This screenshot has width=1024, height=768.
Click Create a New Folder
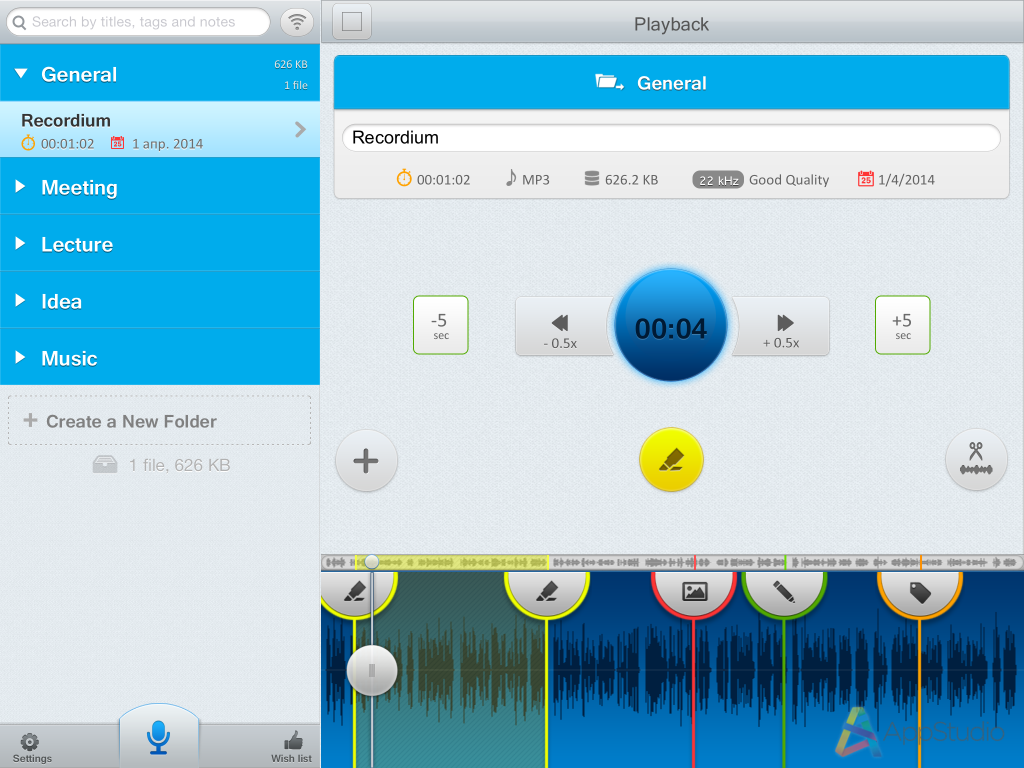pos(159,420)
